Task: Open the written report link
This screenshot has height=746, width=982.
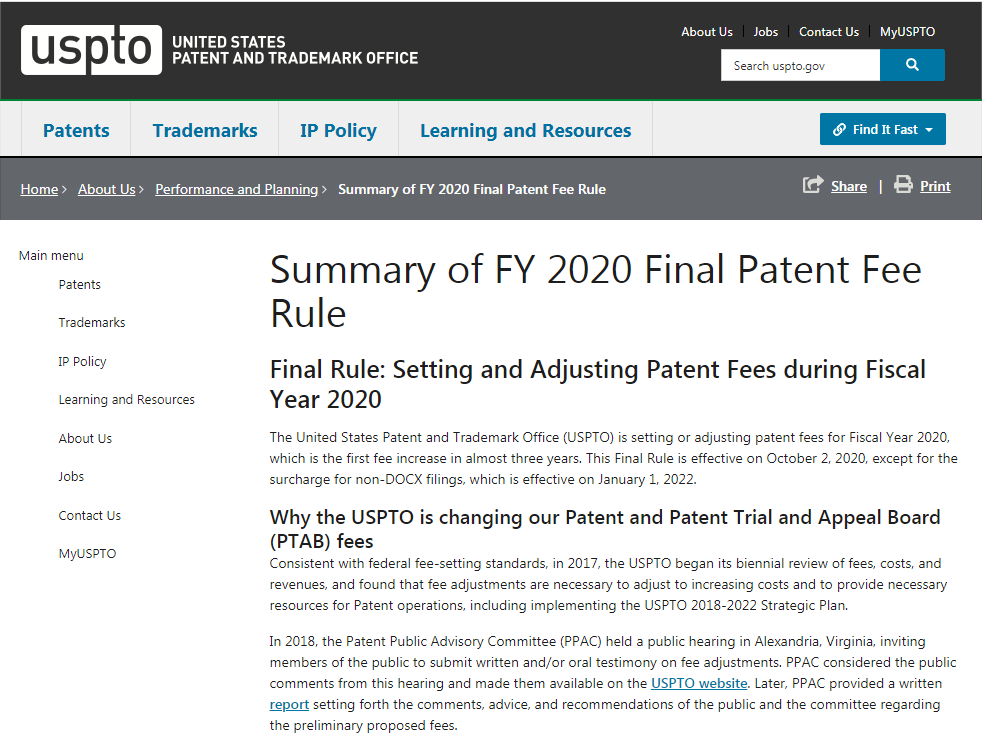Action: tap(289, 705)
